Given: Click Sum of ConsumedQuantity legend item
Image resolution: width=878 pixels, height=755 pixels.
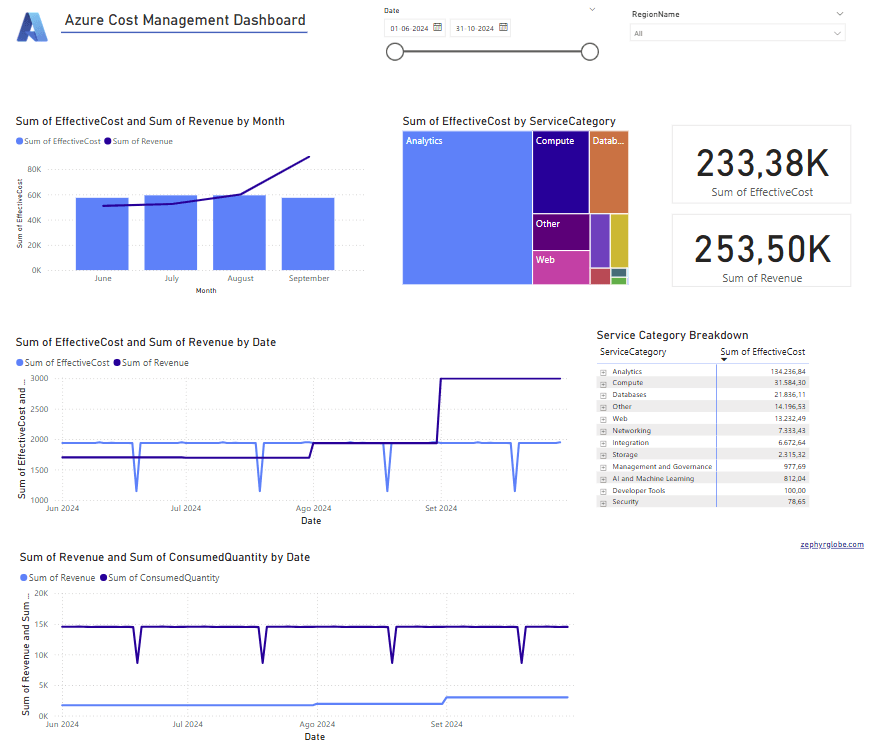Looking at the screenshot, I should (160, 578).
